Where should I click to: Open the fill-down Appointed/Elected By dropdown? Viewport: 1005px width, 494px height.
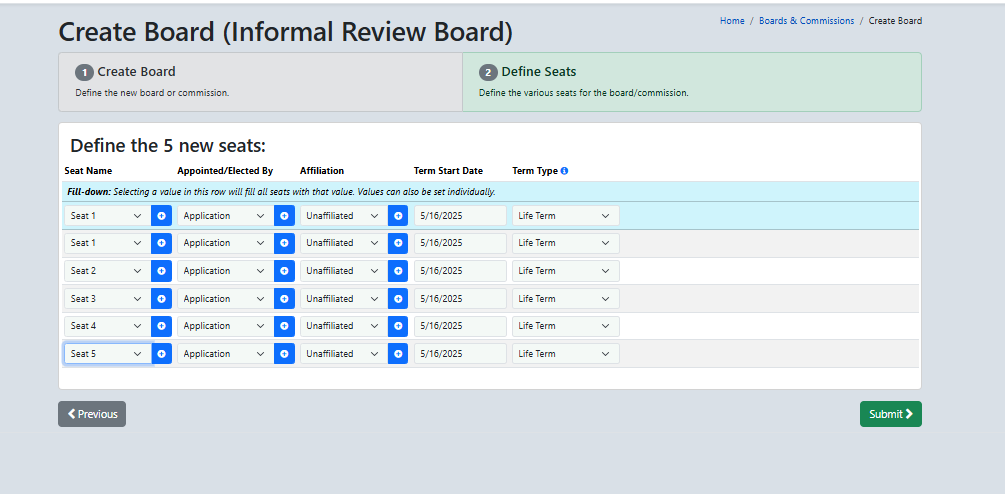226,216
